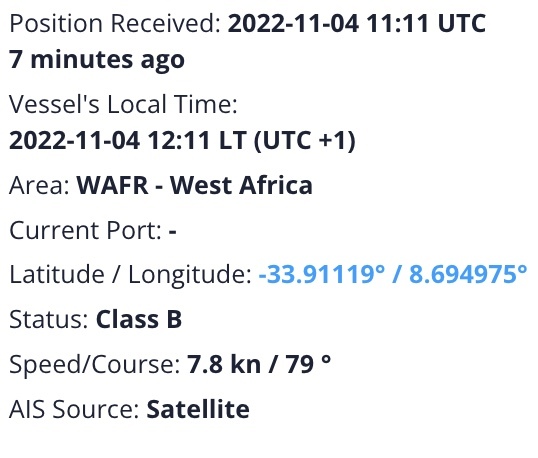Click the '7 minutes ago' text
Image resolution: width=538 pixels, height=458 pixels.
tap(97, 59)
